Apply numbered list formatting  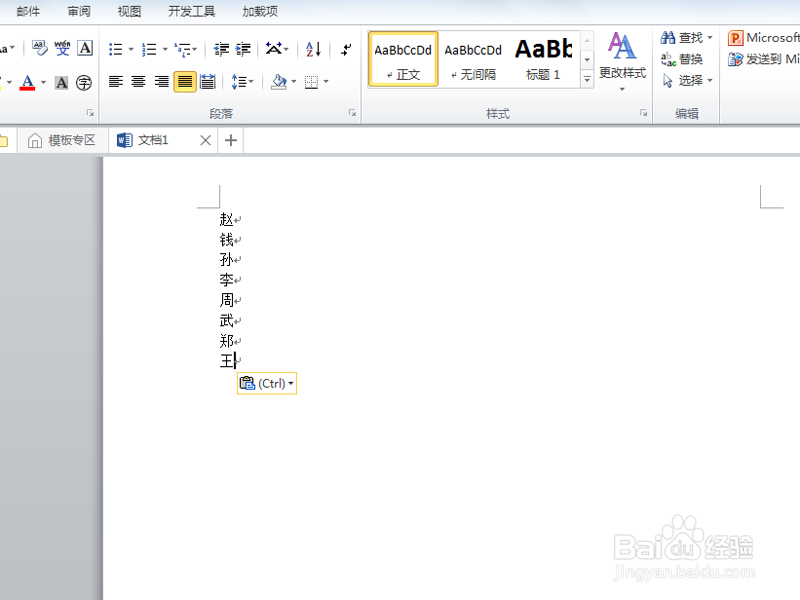(x=149, y=49)
